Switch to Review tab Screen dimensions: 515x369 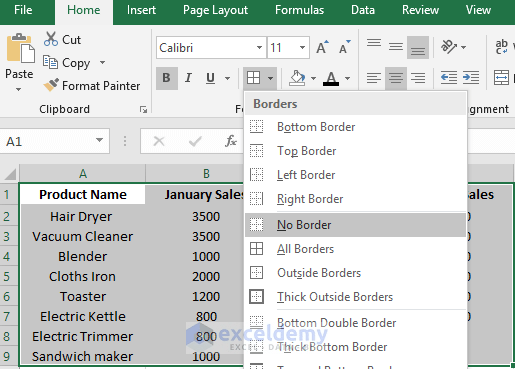pos(420,10)
